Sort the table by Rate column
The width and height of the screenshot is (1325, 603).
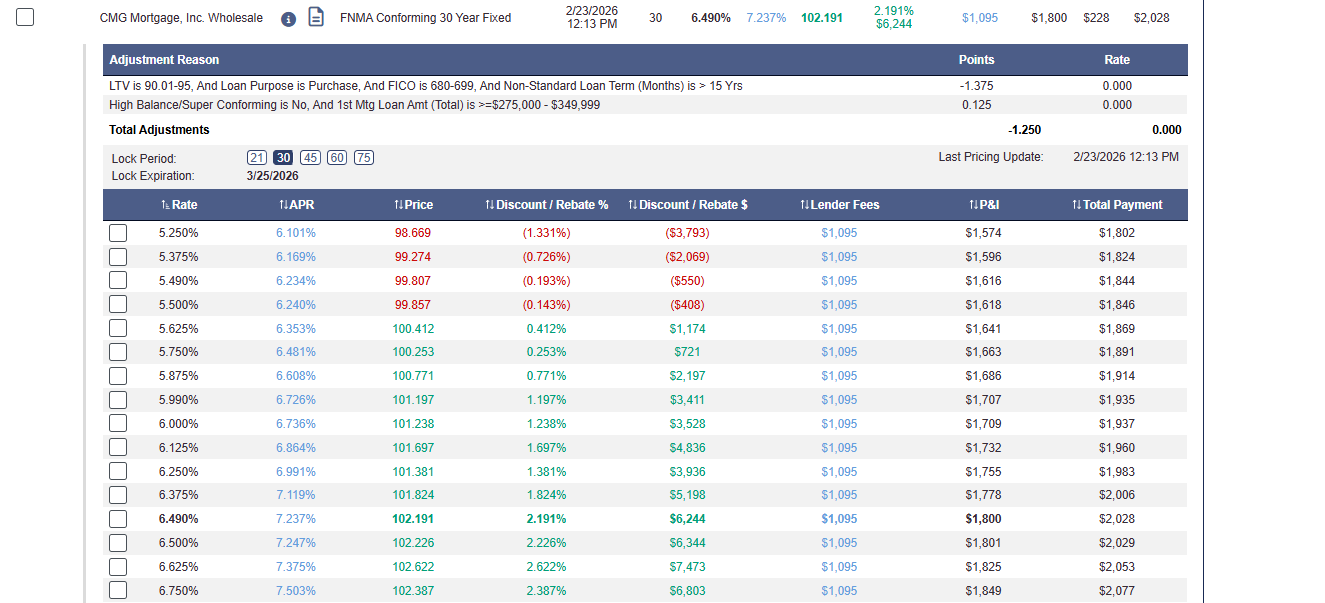pyautogui.click(x=179, y=205)
